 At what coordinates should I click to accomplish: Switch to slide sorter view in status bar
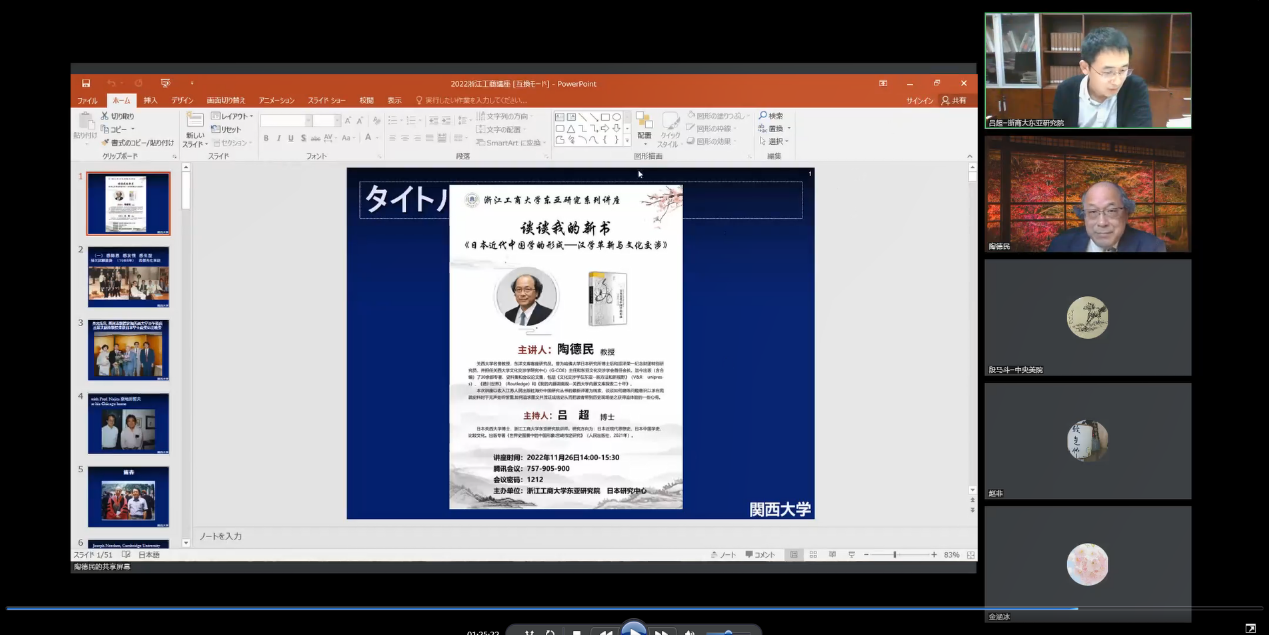point(813,554)
